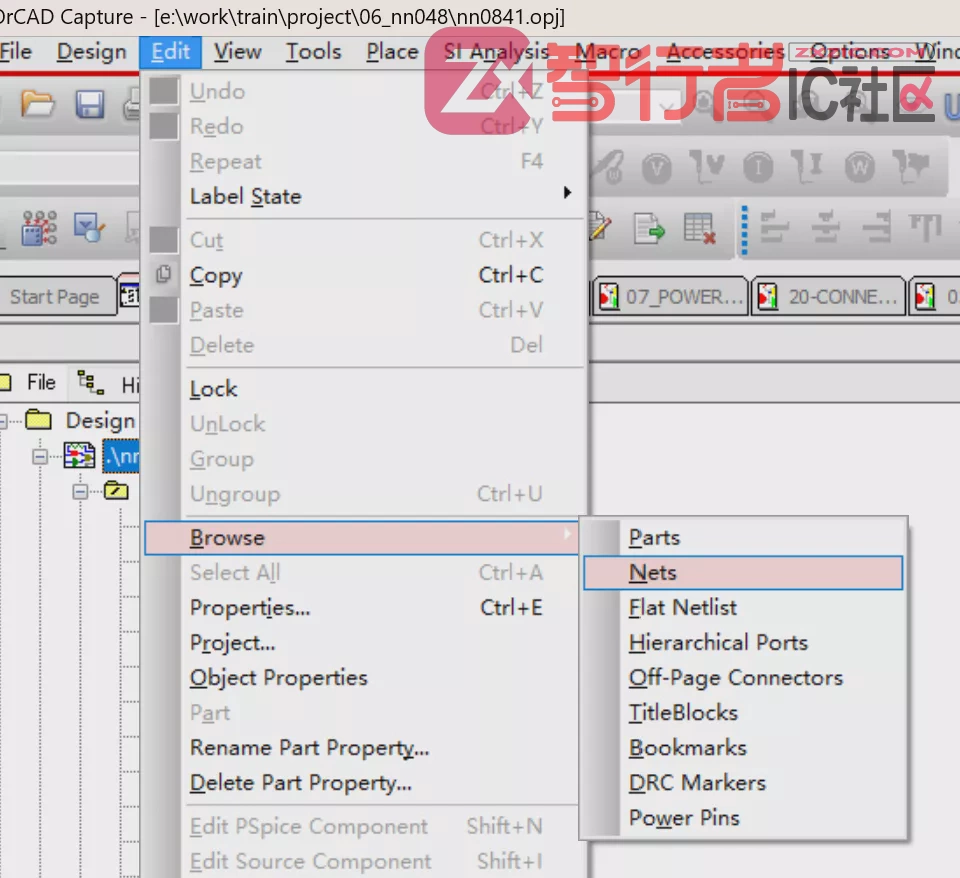The width and height of the screenshot is (960, 878).
Task: Collapse the nn design file tree node
Action: [40, 457]
